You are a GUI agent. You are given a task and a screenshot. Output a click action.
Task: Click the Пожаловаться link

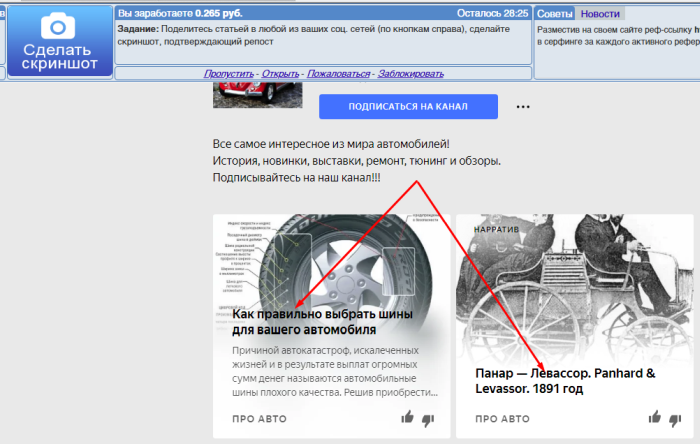(x=337, y=74)
